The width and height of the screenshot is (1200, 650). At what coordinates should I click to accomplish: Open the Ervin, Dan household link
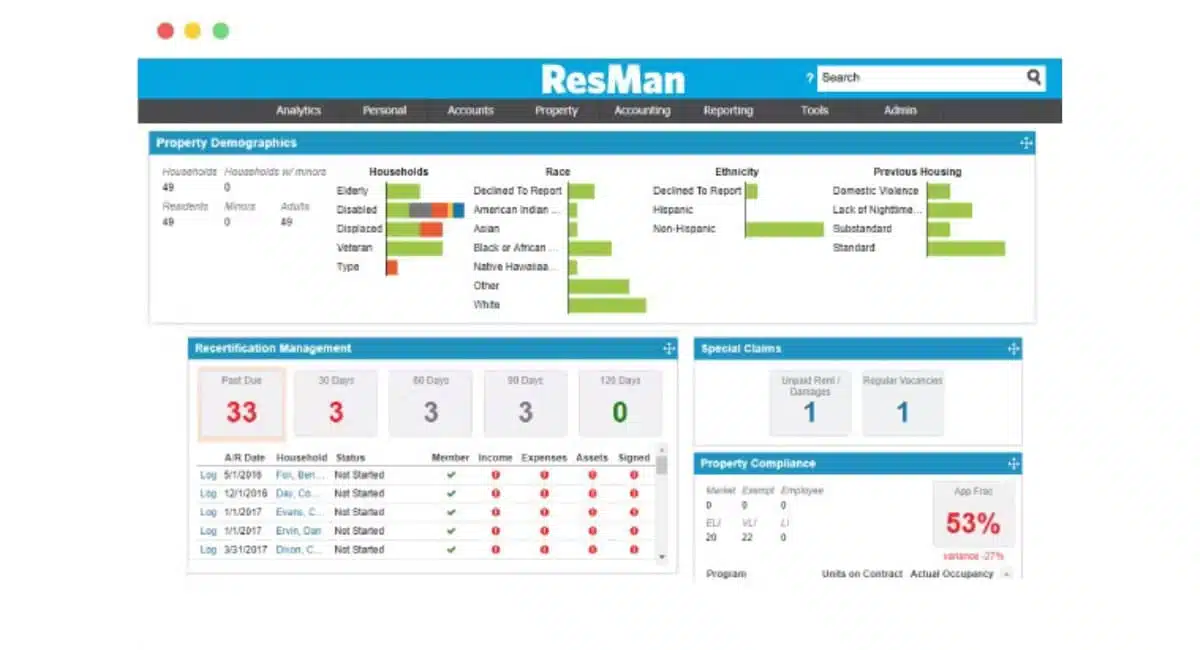click(x=298, y=531)
